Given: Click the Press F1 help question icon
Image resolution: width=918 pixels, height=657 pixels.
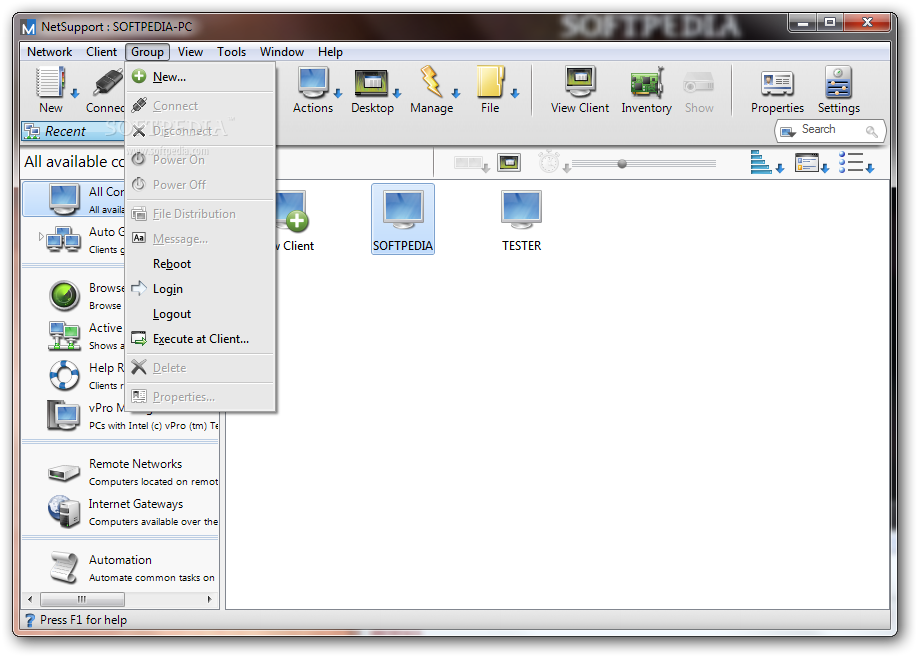Looking at the screenshot, I should click(30, 620).
